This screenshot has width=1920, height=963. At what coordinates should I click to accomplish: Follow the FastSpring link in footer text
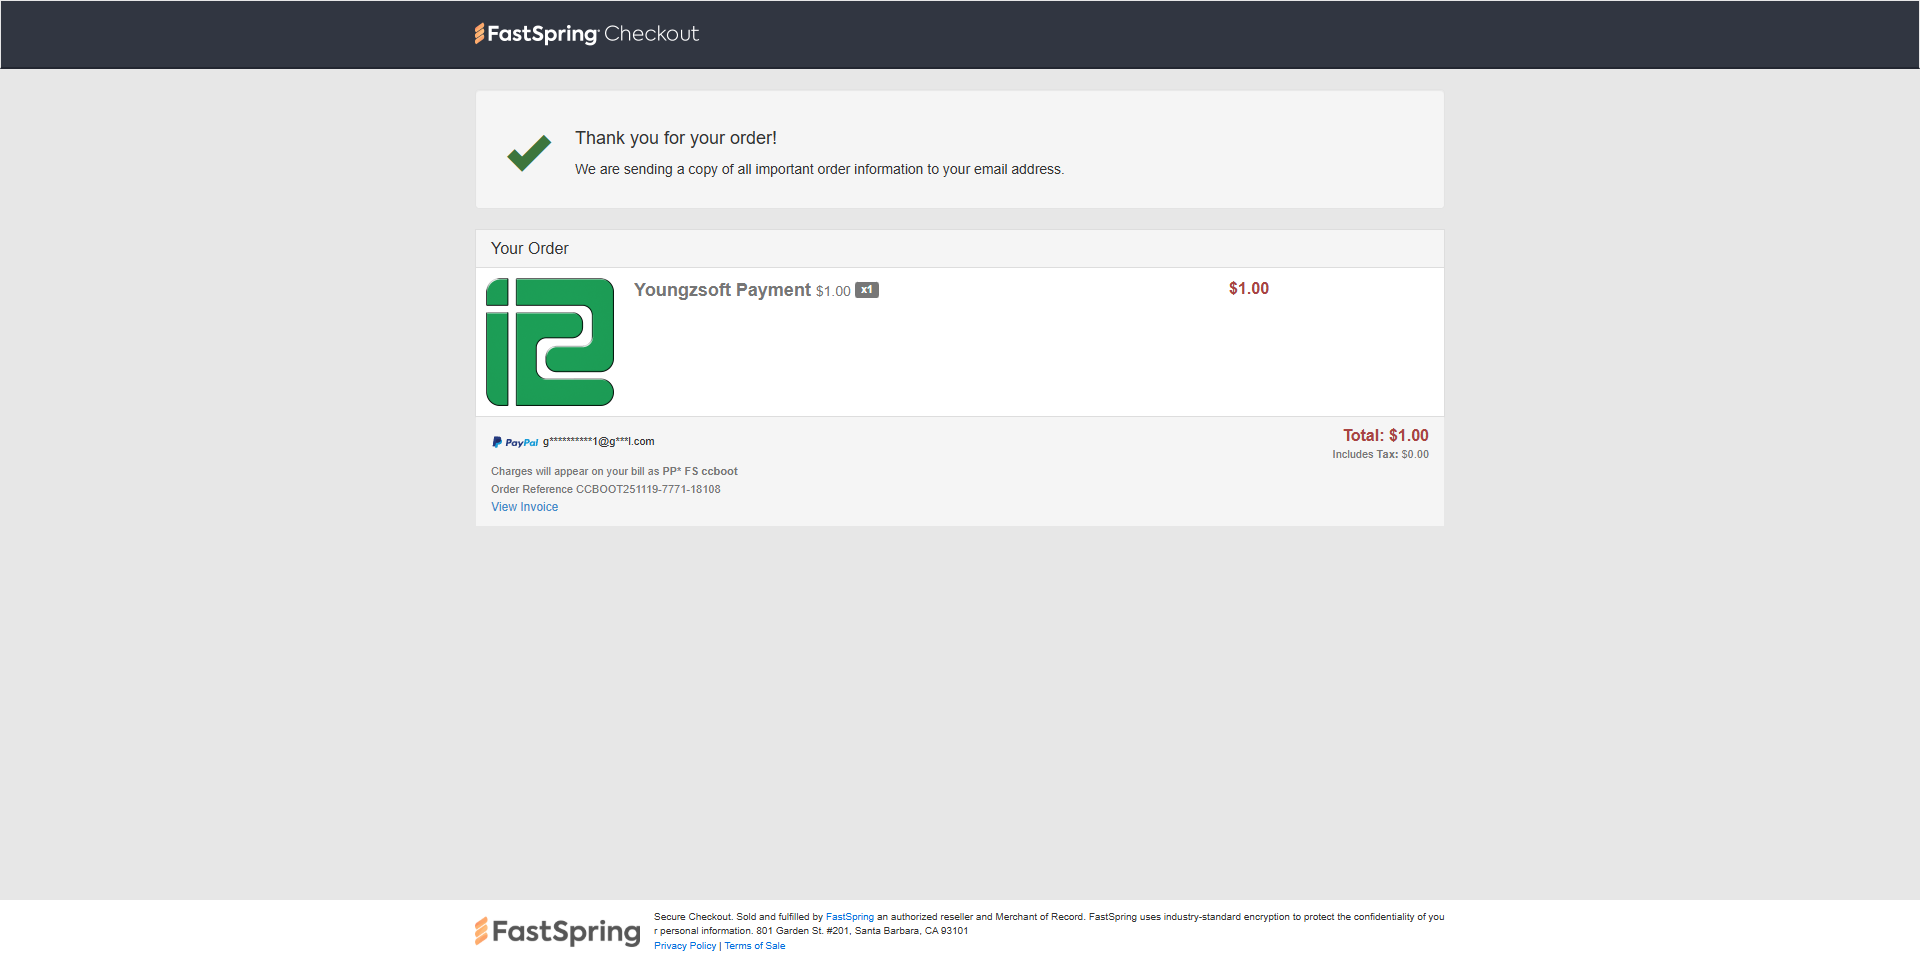[x=849, y=917]
